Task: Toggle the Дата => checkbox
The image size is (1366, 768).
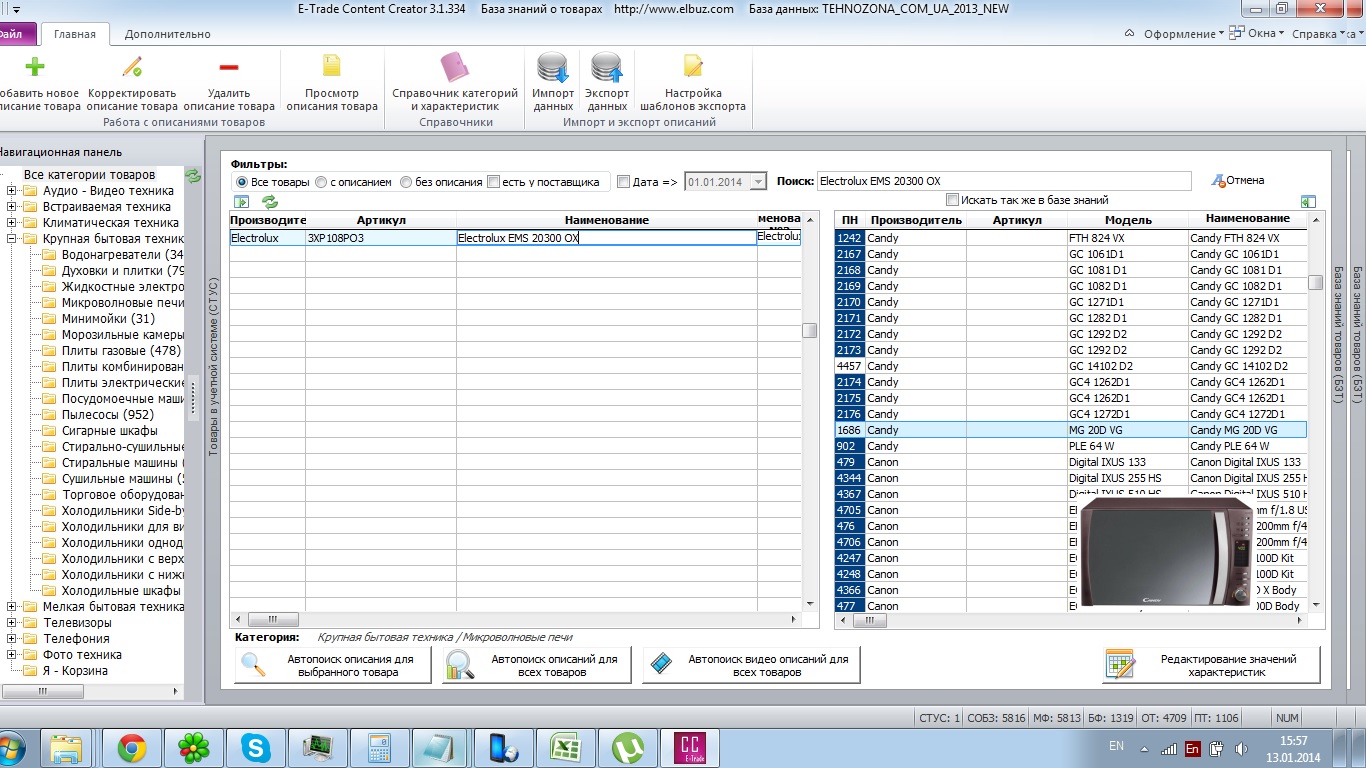Action: point(624,182)
